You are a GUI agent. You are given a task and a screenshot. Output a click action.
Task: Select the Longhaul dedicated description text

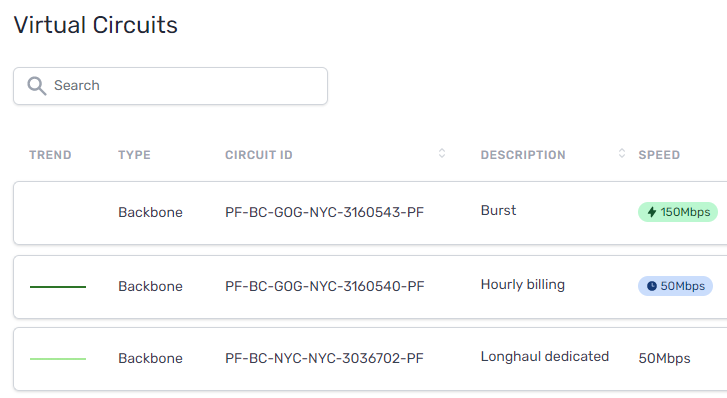[x=545, y=356]
